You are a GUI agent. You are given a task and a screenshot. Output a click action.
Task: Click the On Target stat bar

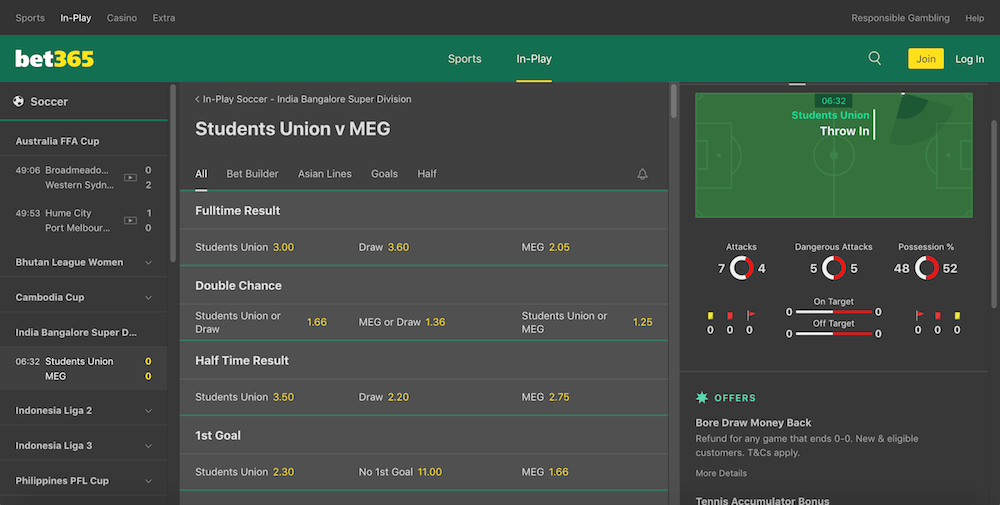pos(834,312)
